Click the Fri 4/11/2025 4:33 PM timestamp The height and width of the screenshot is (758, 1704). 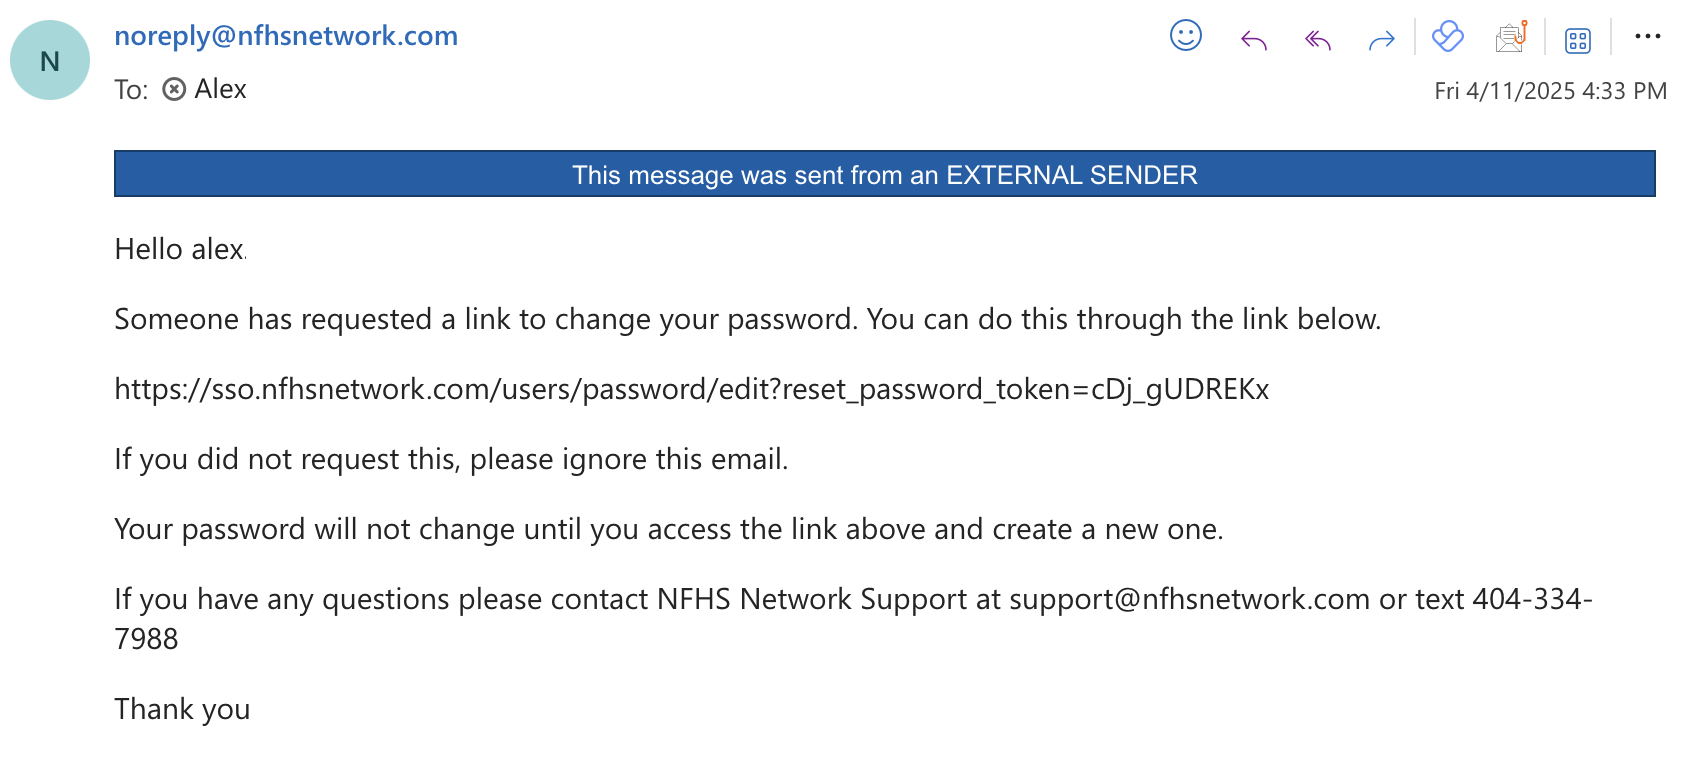click(x=1549, y=91)
